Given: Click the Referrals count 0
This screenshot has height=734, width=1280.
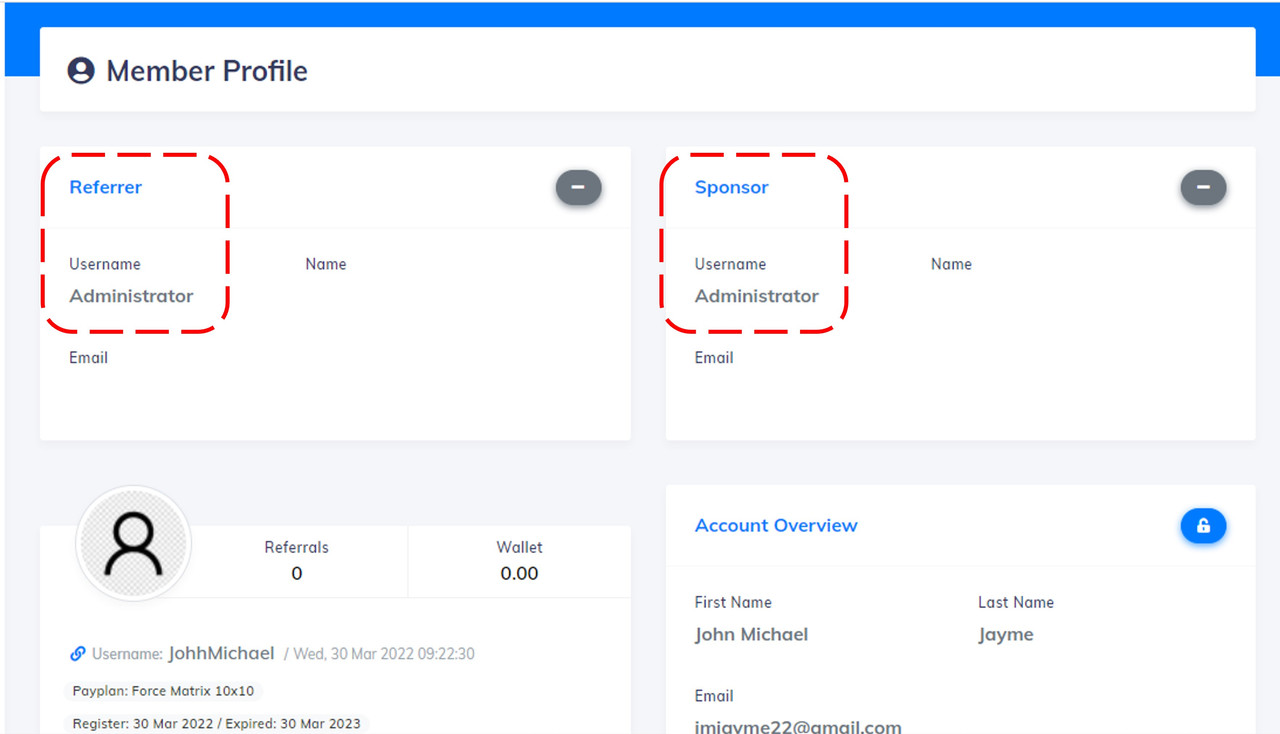Looking at the screenshot, I should pyautogui.click(x=296, y=573).
